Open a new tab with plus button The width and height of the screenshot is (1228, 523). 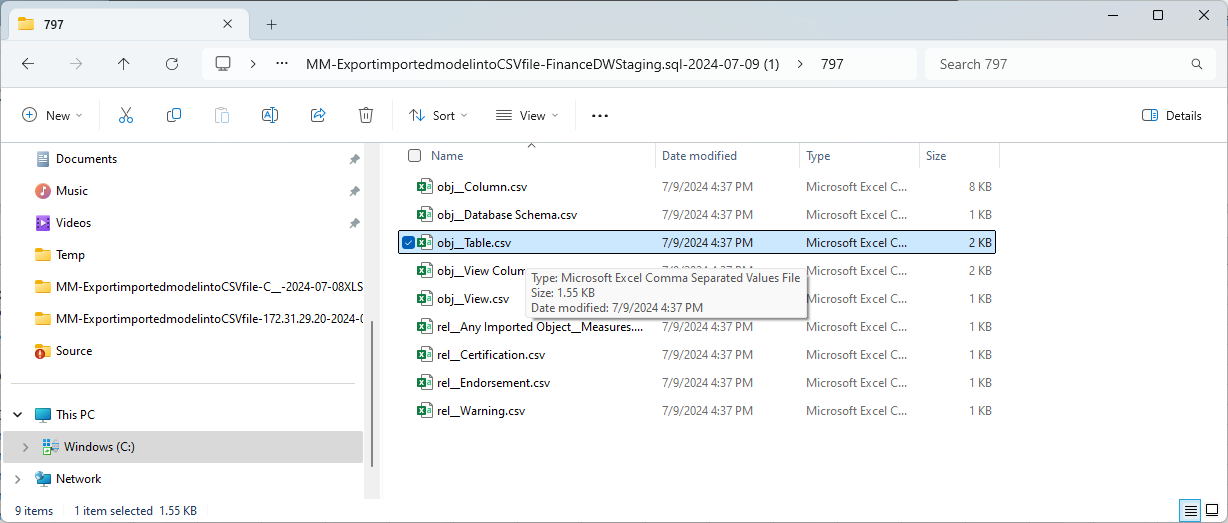pos(271,24)
